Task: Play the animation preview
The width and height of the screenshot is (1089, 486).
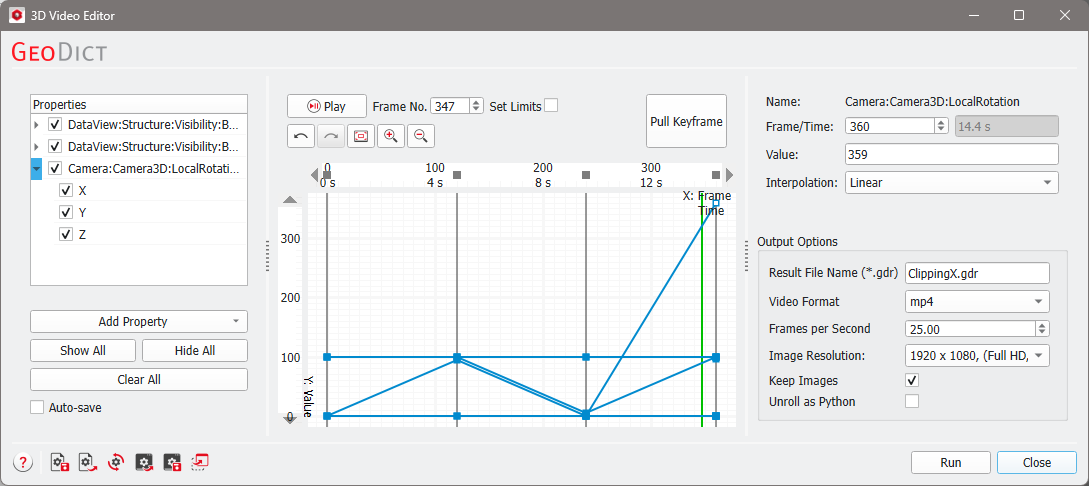Action: click(x=326, y=106)
